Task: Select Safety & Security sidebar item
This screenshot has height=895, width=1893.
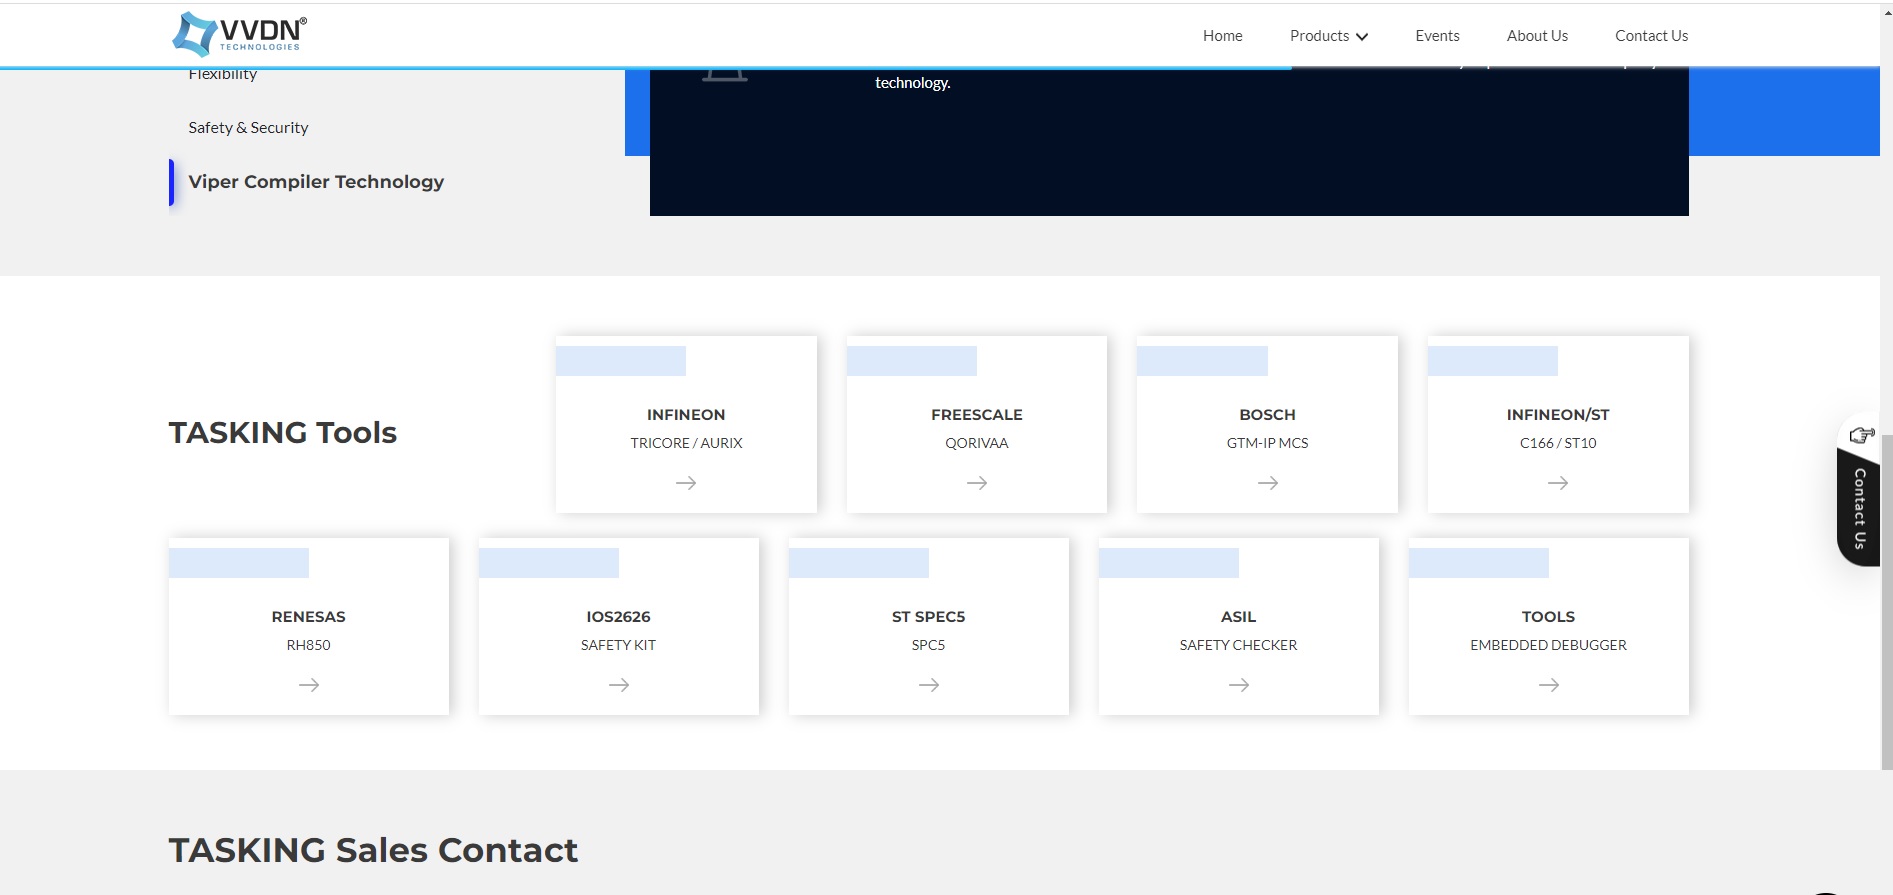Action: point(248,128)
